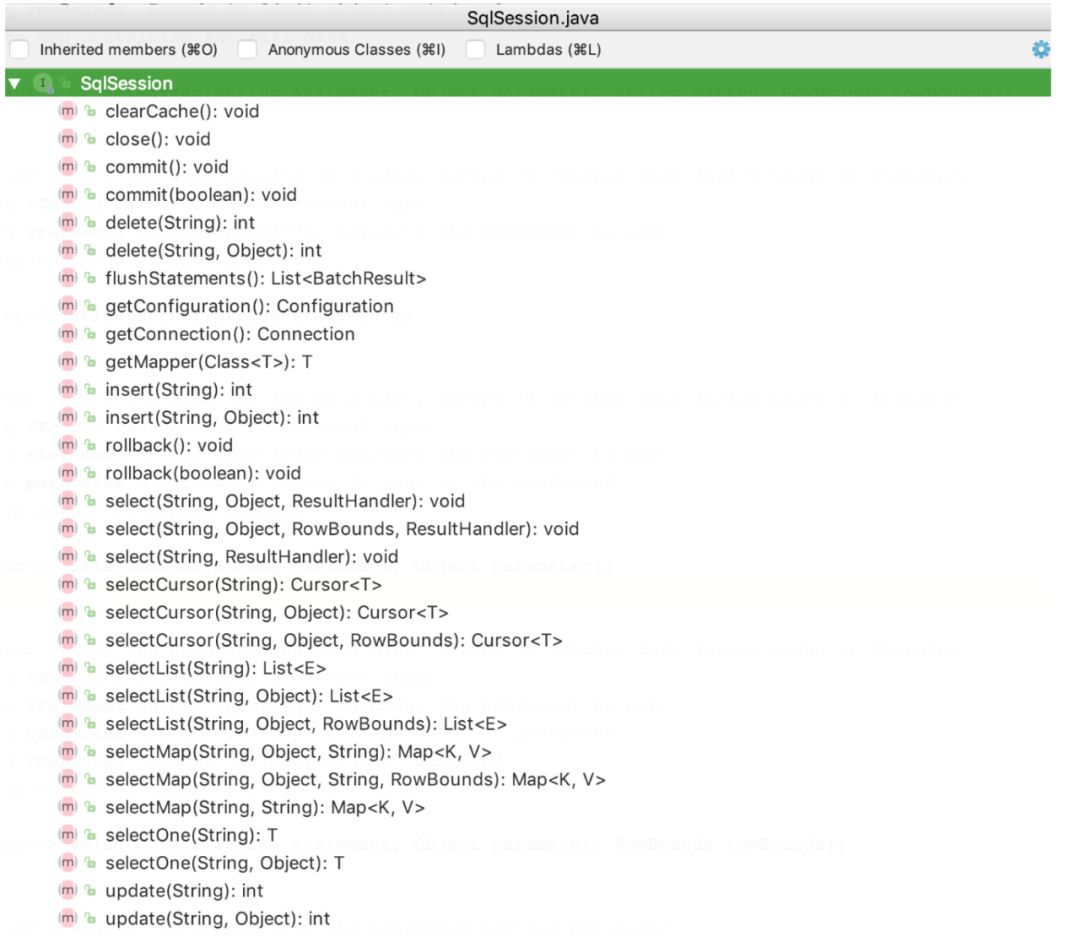The image size is (1080, 948).
Task: Click the public-access lock icon beside delete(String, Object)
Action: tap(90, 250)
